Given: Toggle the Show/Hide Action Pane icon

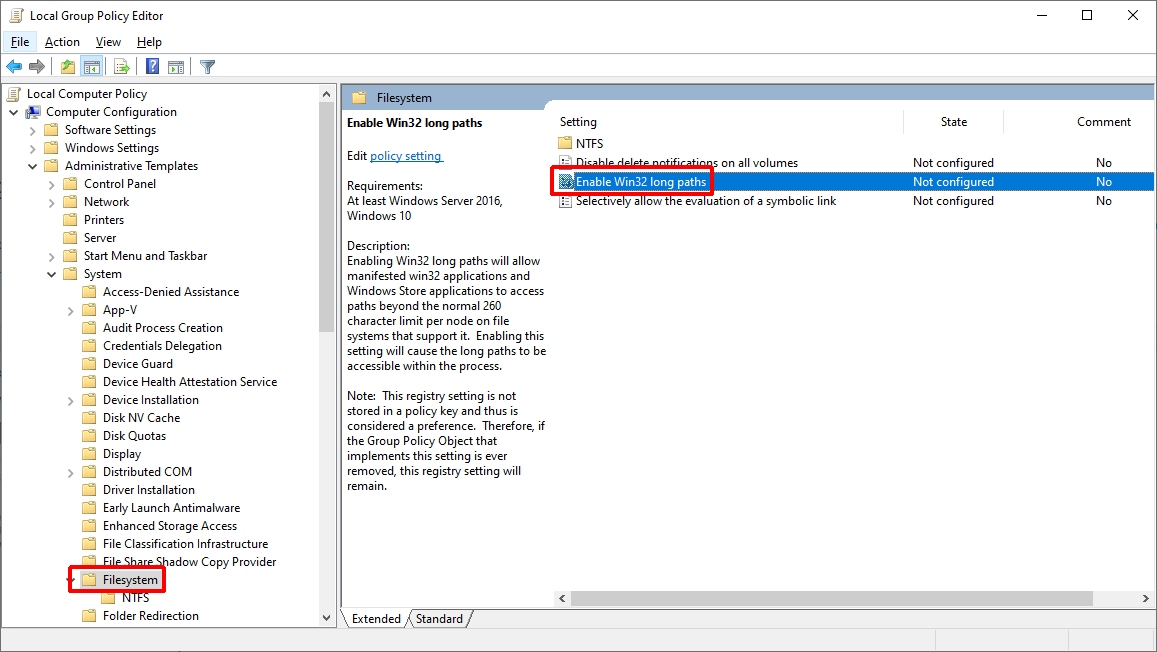Looking at the screenshot, I should point(176,67).
